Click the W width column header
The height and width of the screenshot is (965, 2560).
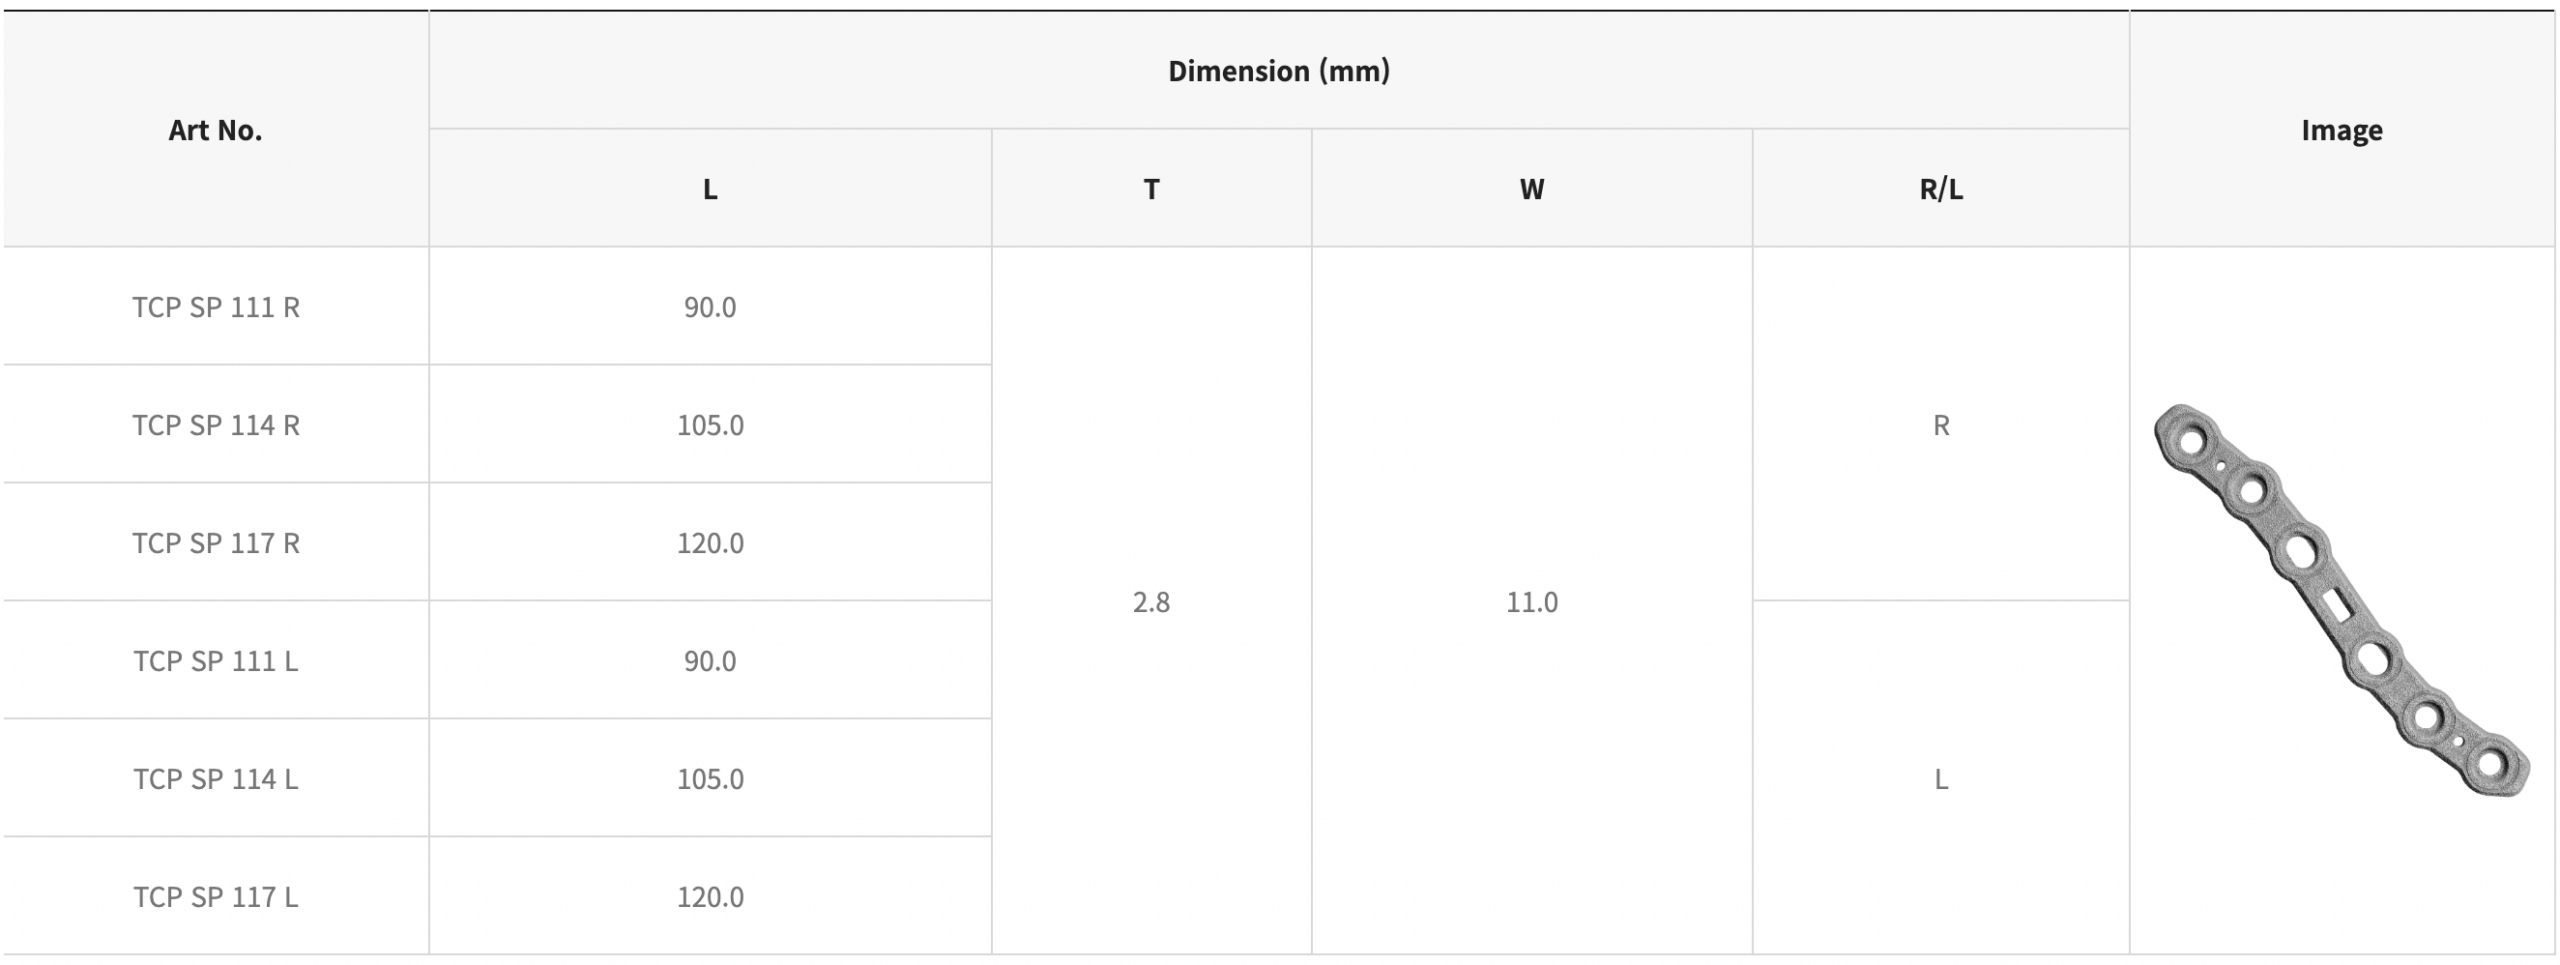click(1531, 189)
